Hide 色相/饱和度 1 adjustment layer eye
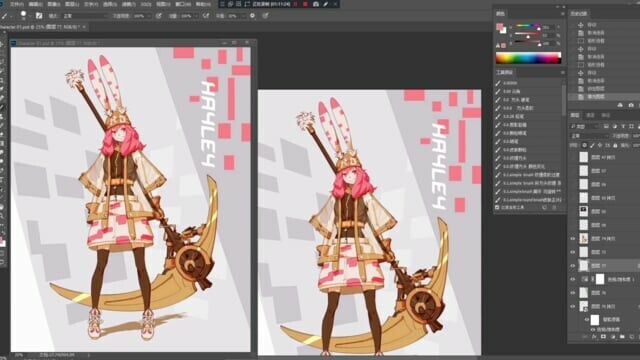 coord(573,279)
